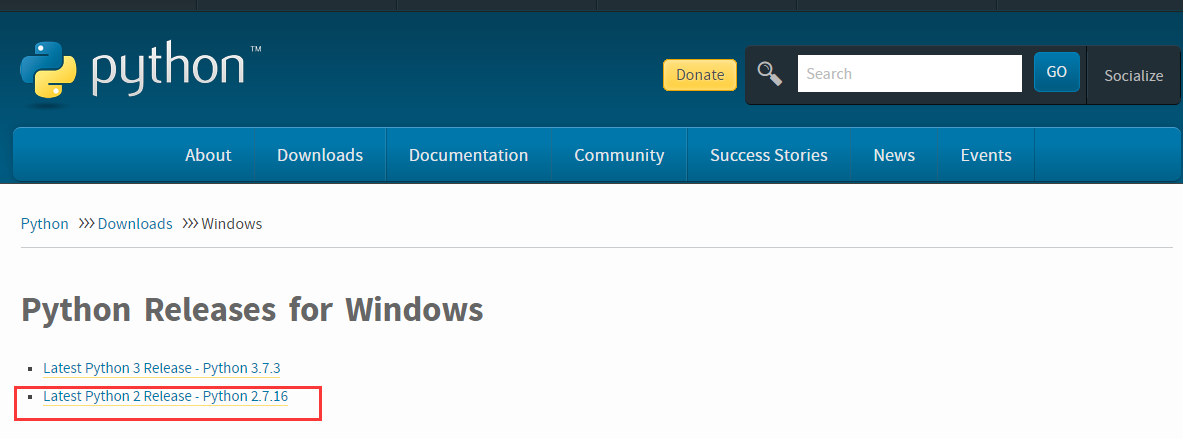Open the Events navigation menu
Screen dimensions: 1183x439
pyautogui.click(x=986, y=155)
